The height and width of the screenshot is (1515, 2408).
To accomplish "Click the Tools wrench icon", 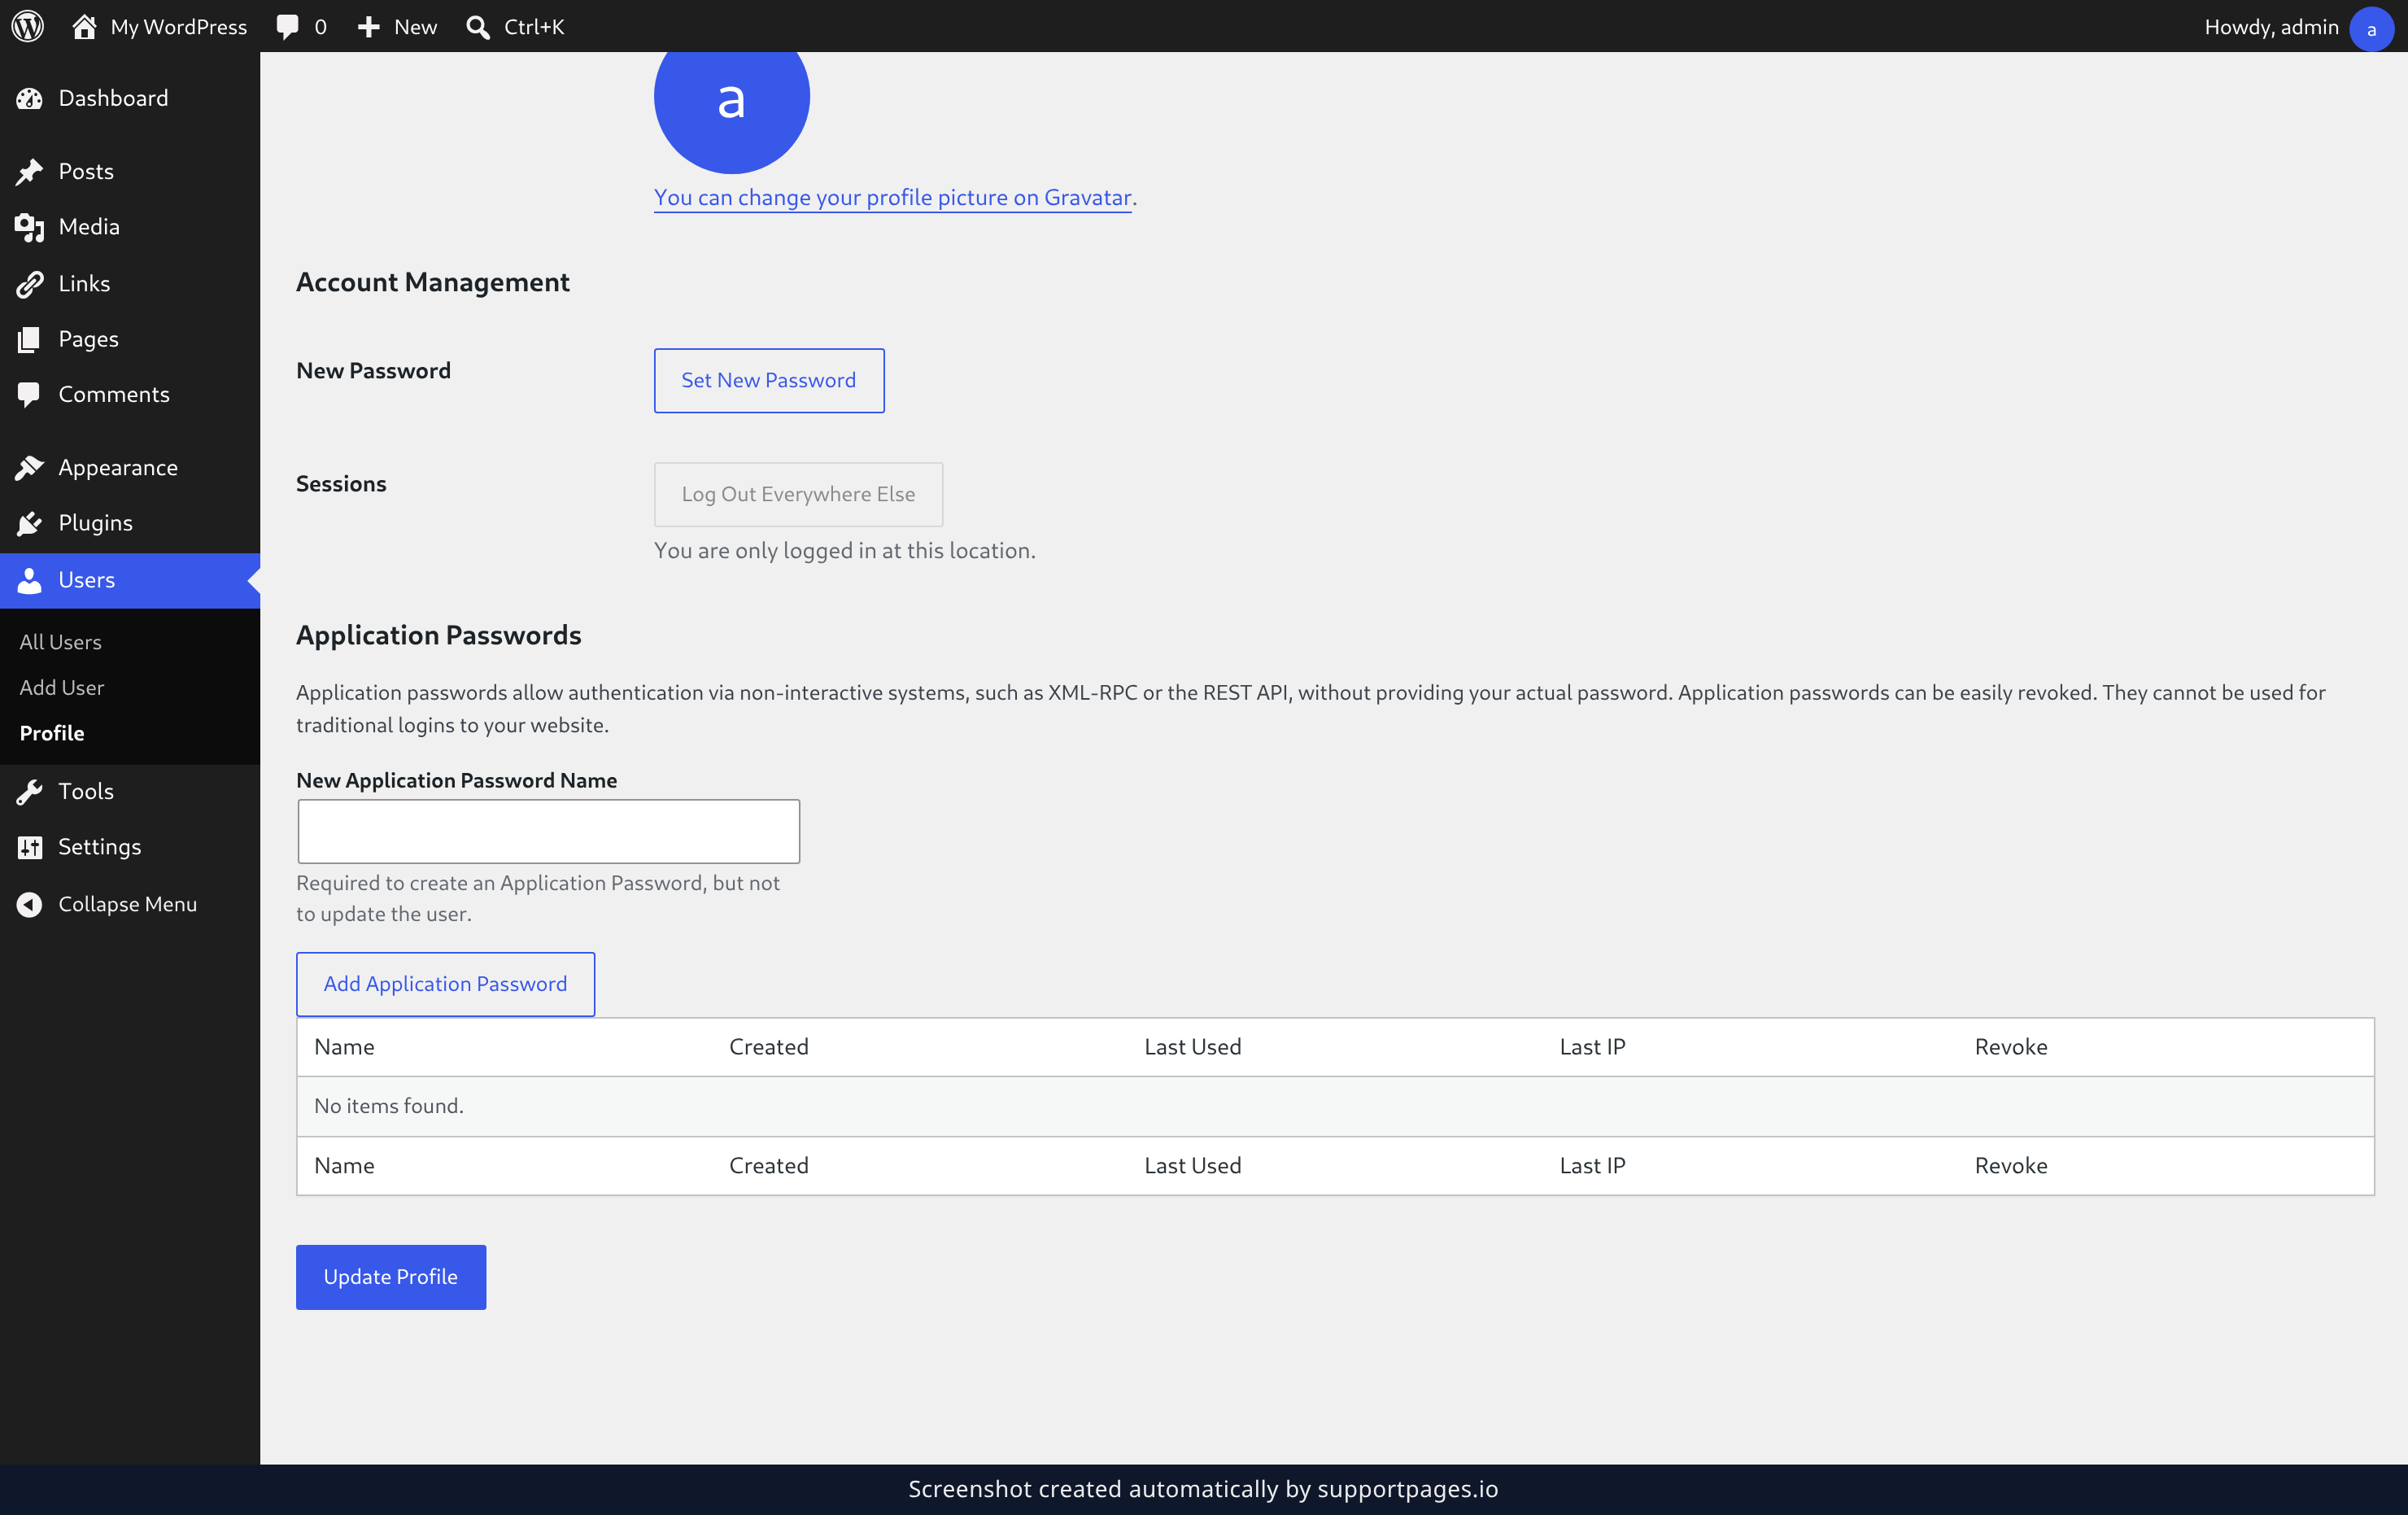I will (29, 792).
